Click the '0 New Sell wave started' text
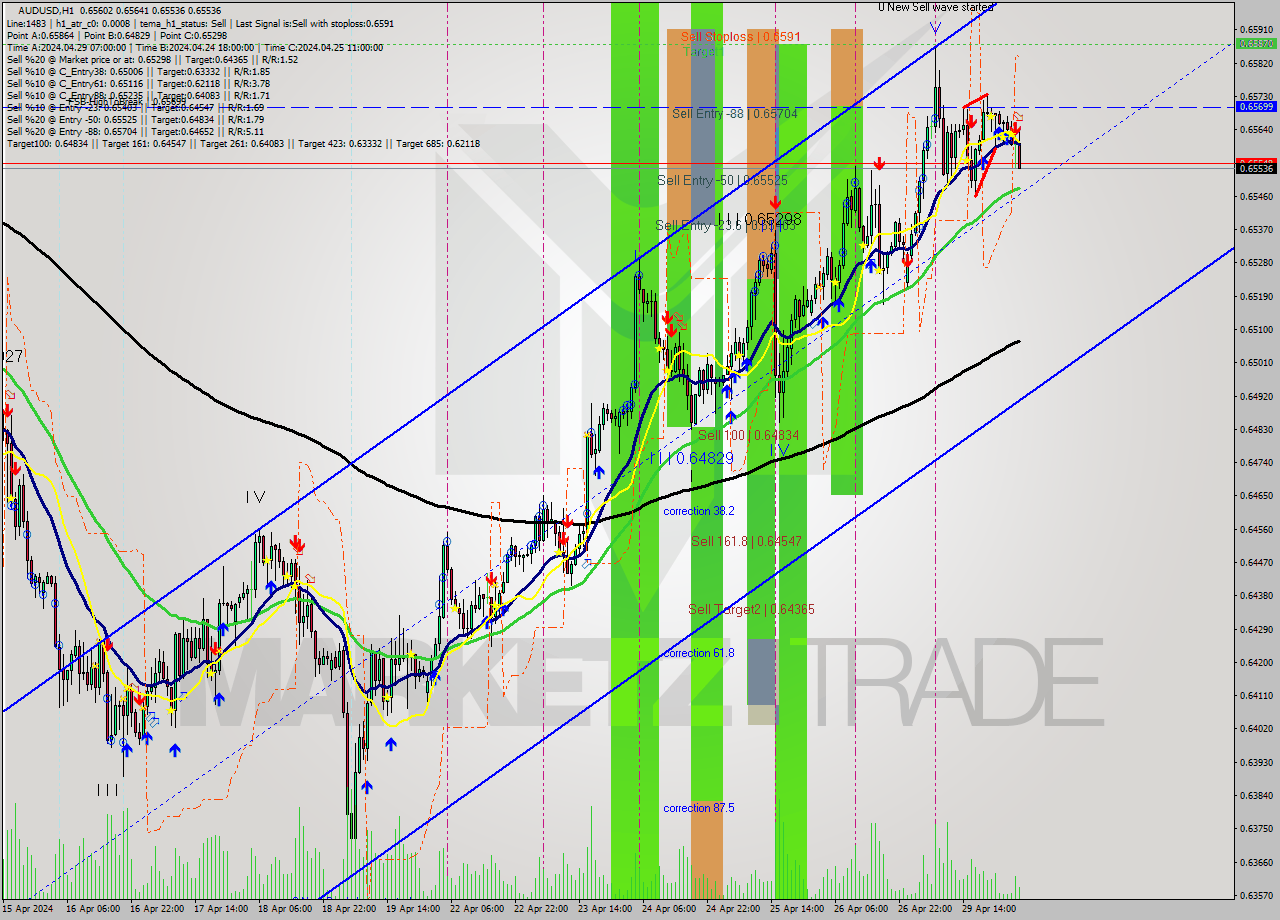Image resolution: width=1280 pixels, height=920 pixels. (x=936, y=7)
